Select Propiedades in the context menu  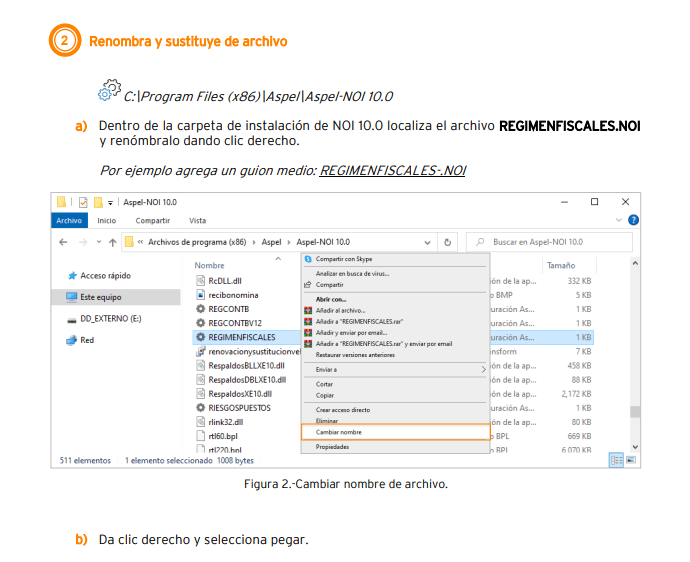[332, 447]
